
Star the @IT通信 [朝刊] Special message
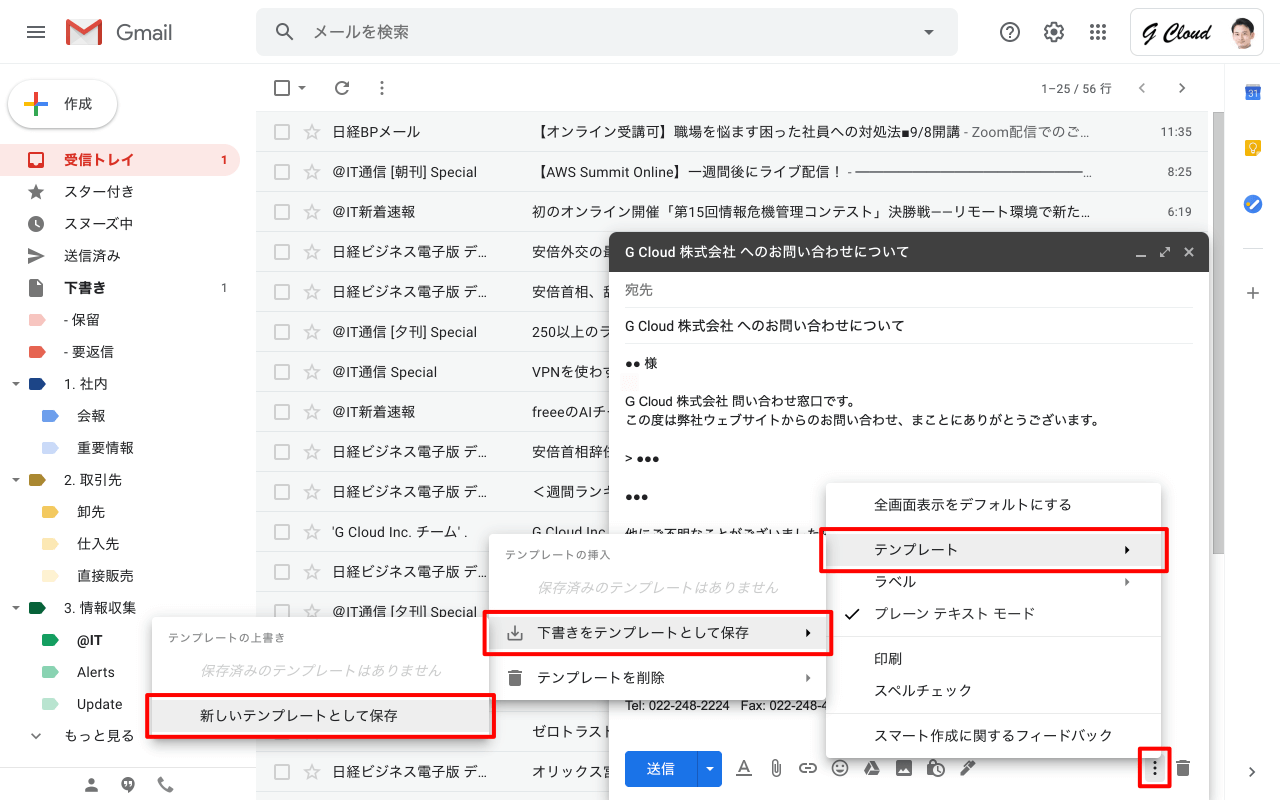(312, 172)
